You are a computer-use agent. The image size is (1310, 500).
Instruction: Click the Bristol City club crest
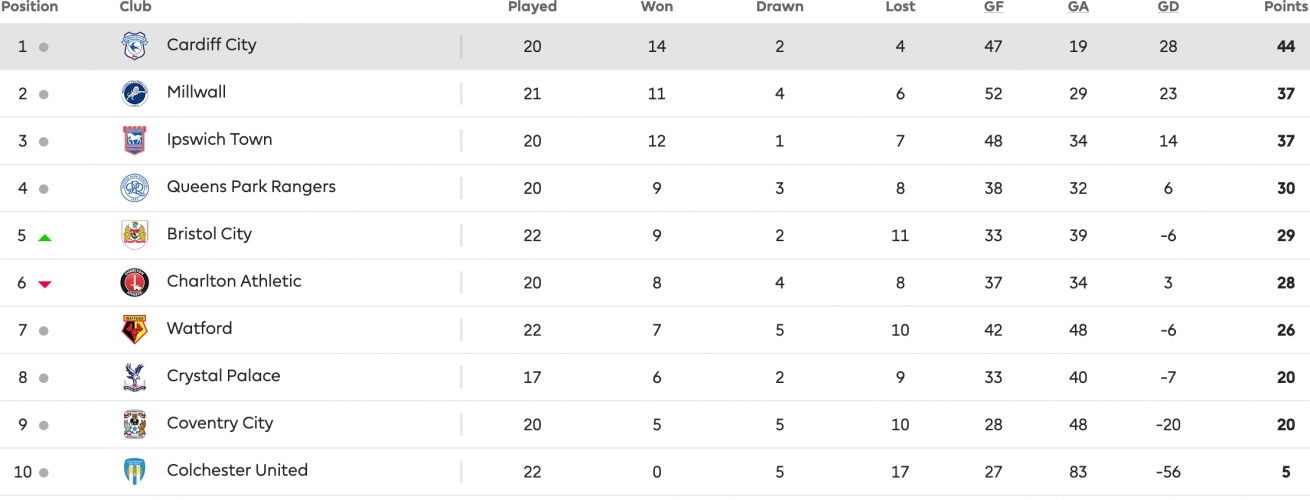(134, 235)
